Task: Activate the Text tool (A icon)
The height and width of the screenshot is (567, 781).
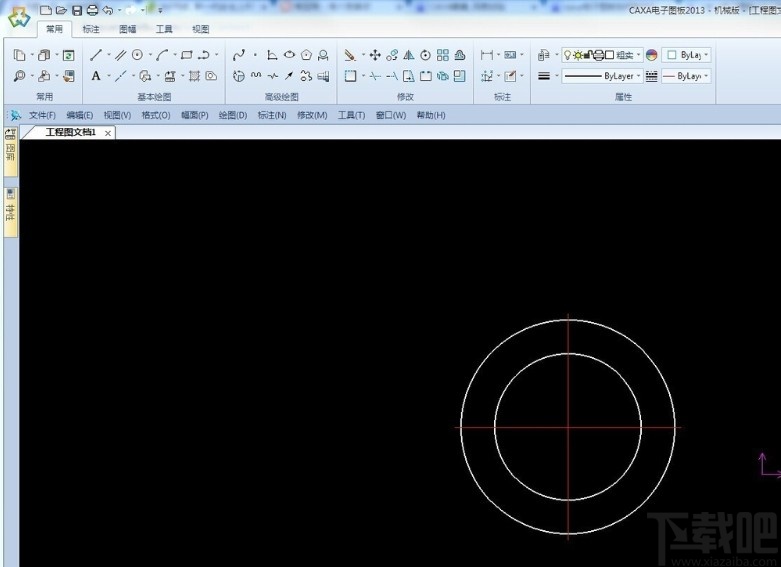Action: (96, 76)
